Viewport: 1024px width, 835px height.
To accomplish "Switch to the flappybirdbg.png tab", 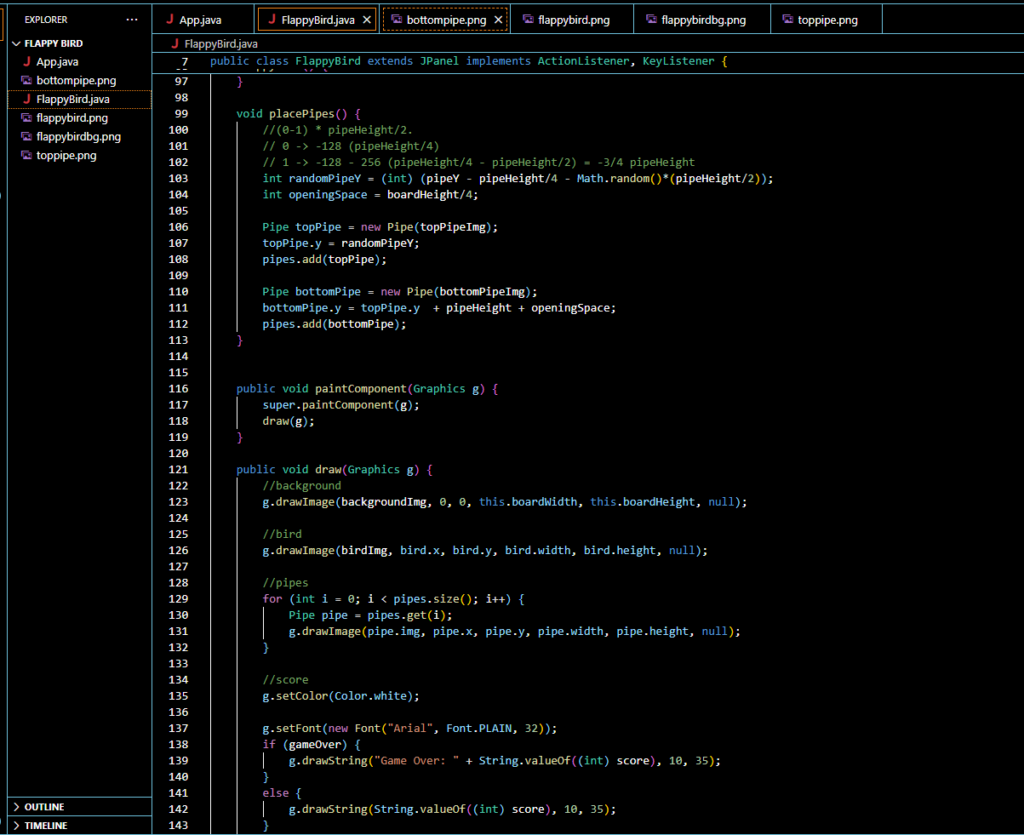I will pos(703,19).
